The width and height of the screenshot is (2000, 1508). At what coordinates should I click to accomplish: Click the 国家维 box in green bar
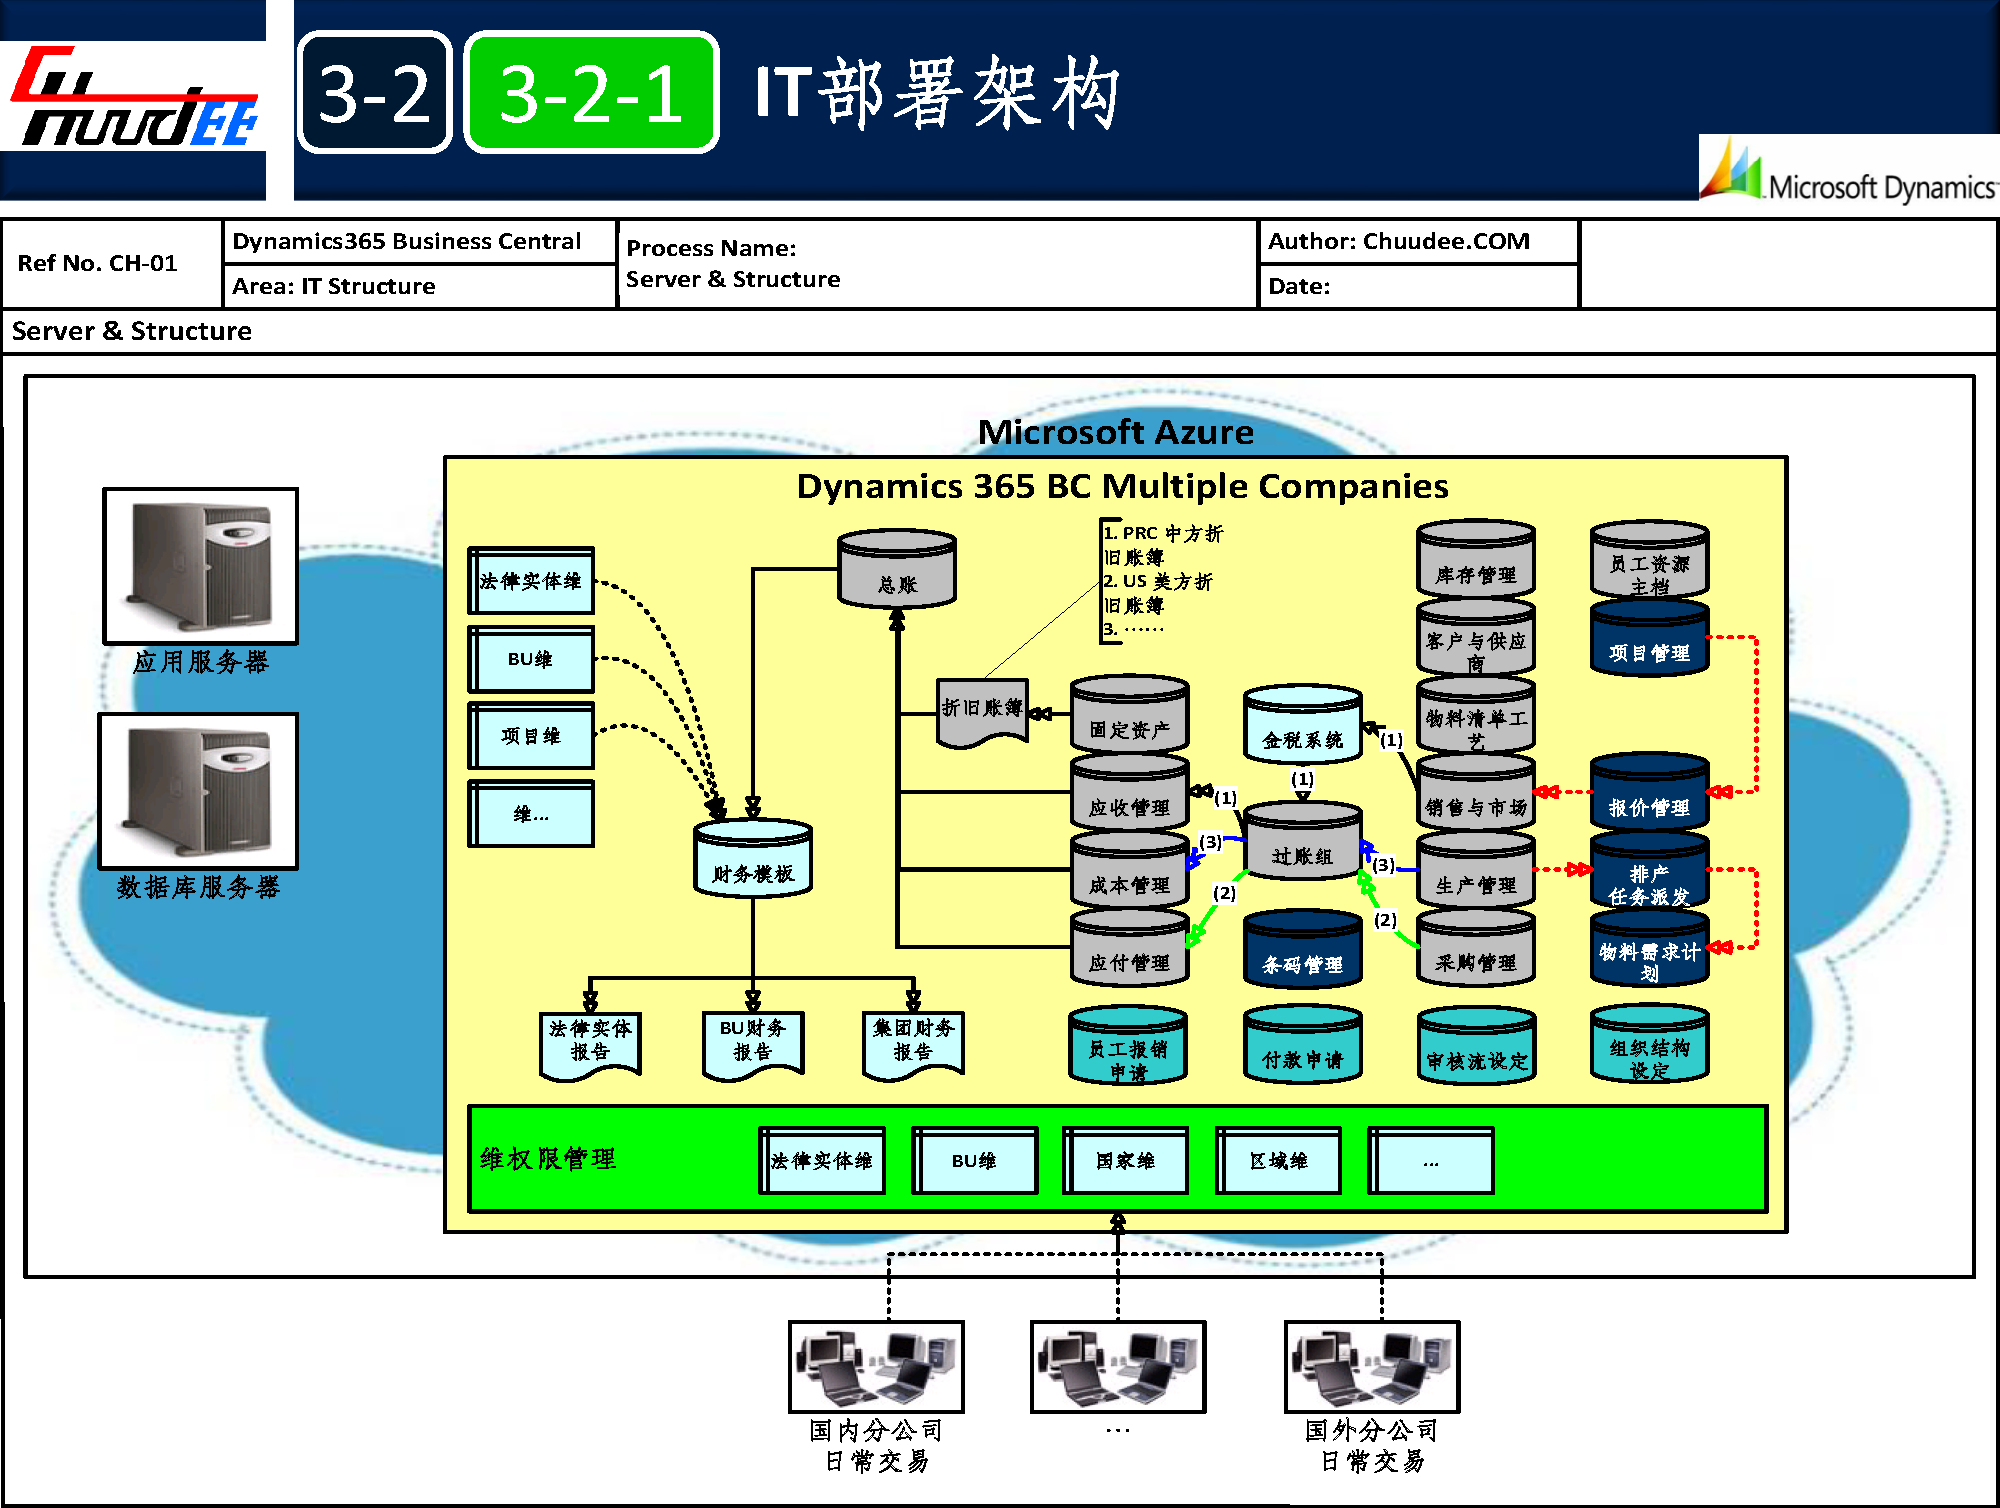[1125, 1161]
